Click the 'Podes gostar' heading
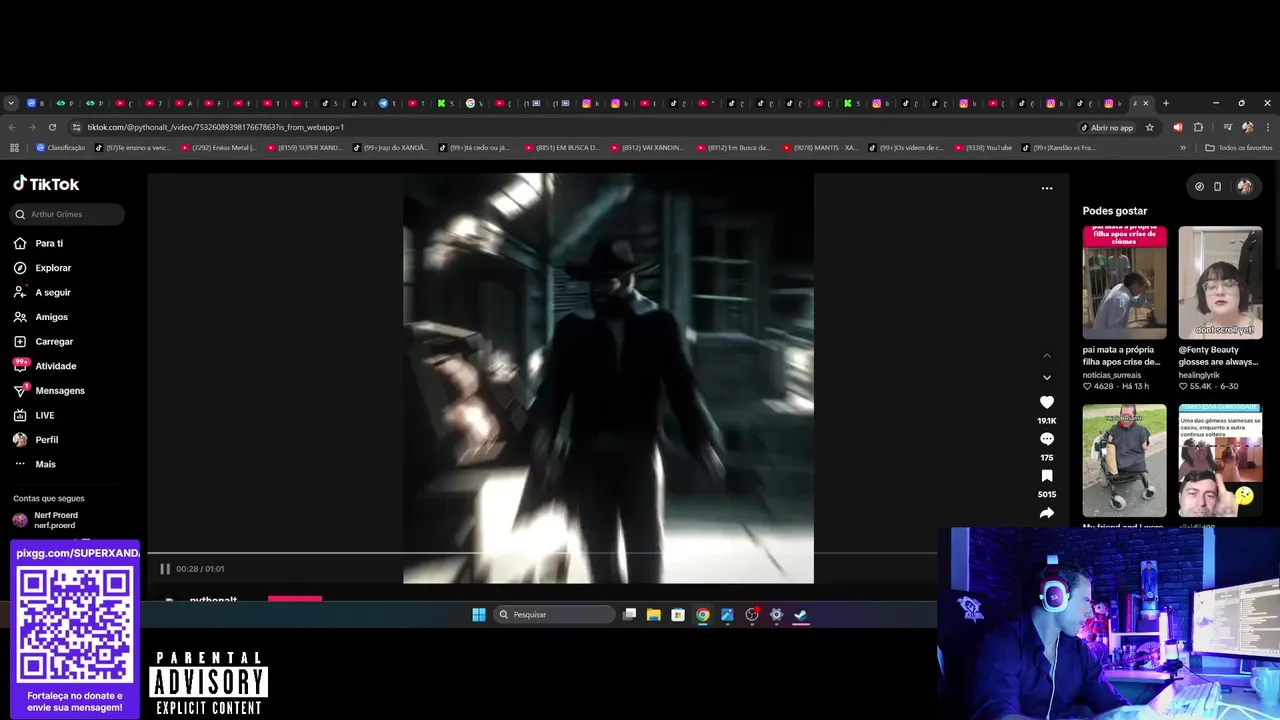1280x720 pixels. pyautogui.click(x=1115, y=211)
